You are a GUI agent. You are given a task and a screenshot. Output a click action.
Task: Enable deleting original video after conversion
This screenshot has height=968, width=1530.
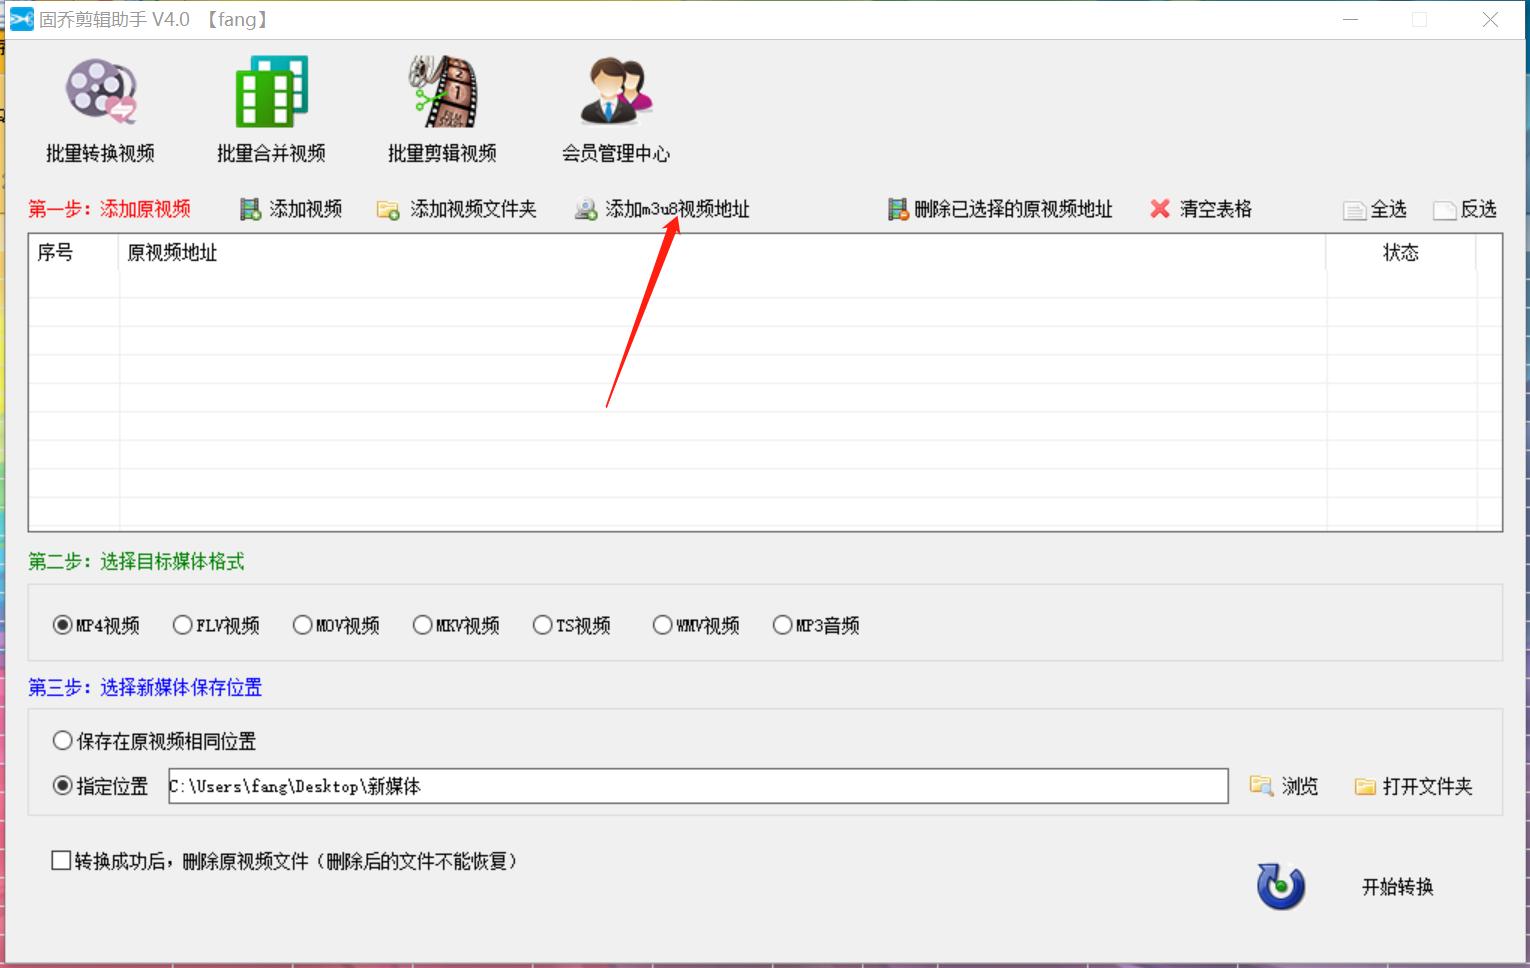tap(61, 861)
